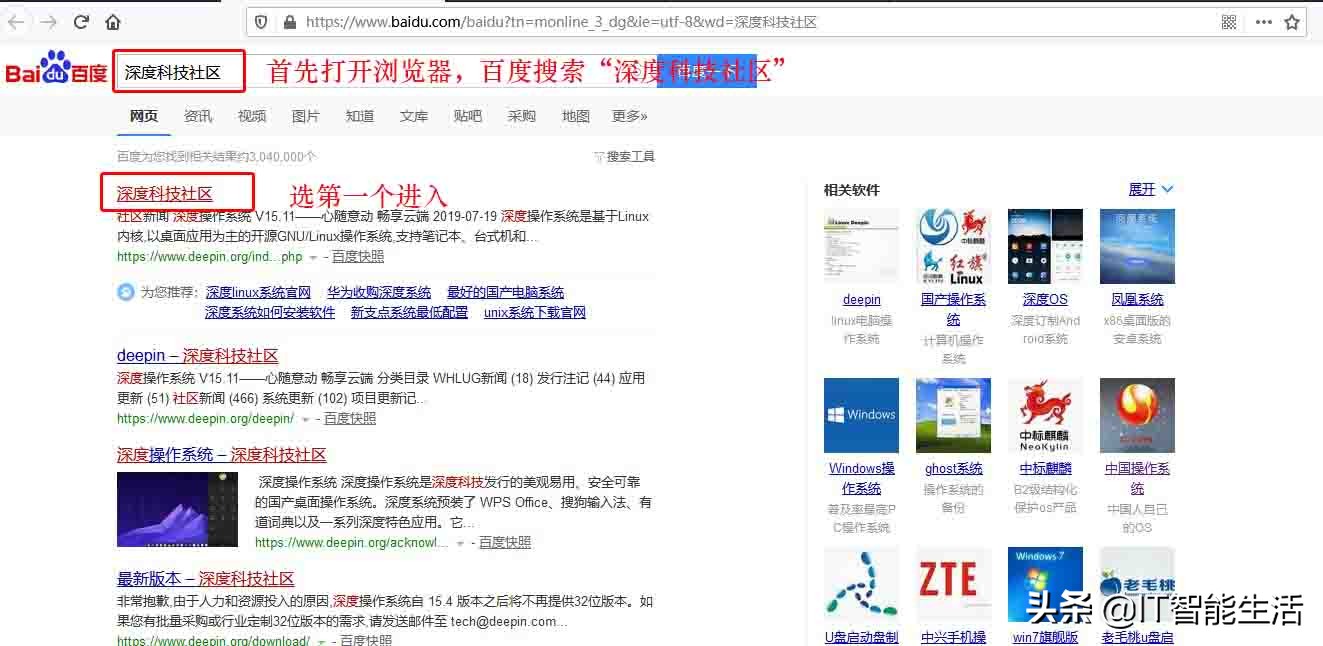Screen dimensions: 1323x646
Task: Click the tracking protection shield icon
Action: [x=261, y=21]
